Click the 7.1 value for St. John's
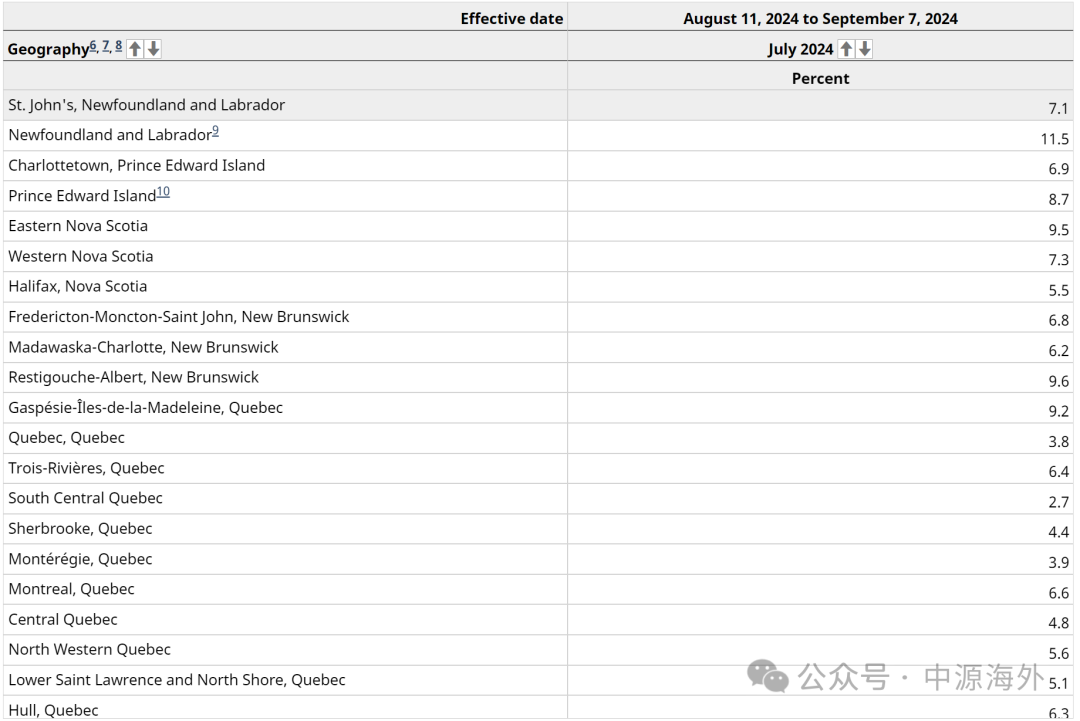The height and width of the screenshot is (721, 1080). (x=1059, y=109)
